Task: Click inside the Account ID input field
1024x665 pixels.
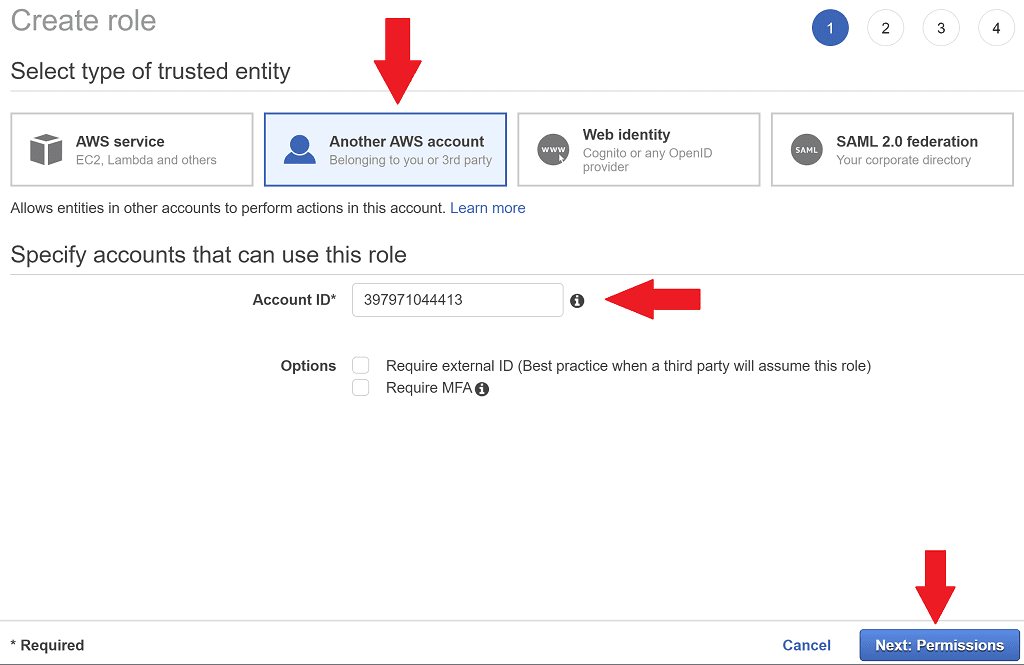Action: (x=457, y=299)
